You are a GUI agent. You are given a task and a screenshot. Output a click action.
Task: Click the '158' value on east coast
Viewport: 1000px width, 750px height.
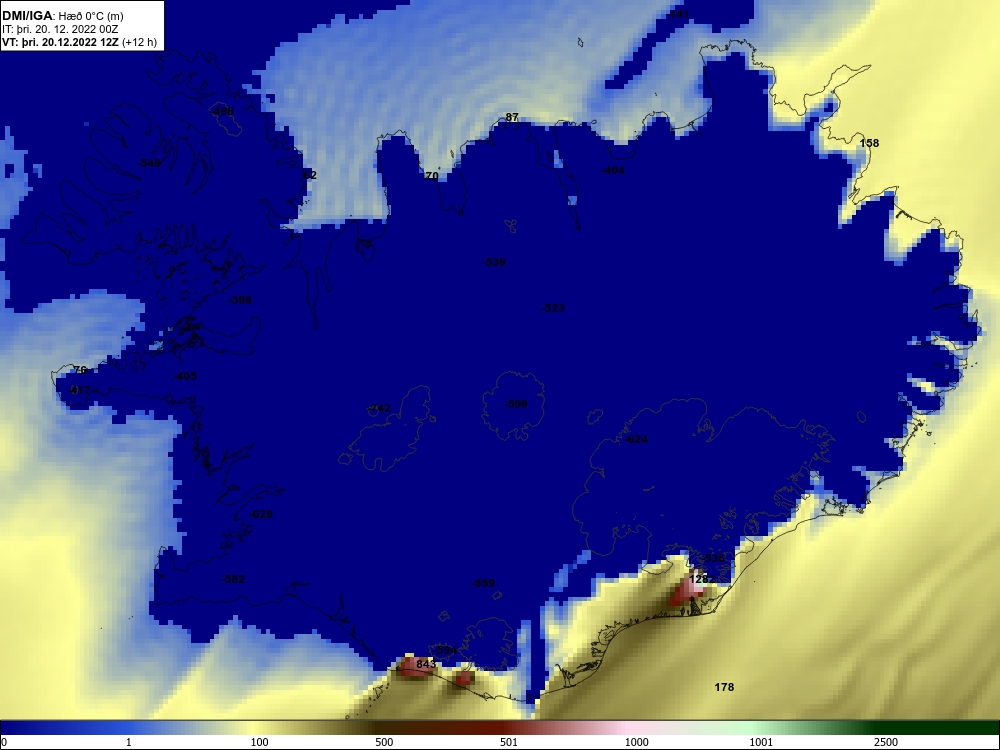tap(869, 143)
